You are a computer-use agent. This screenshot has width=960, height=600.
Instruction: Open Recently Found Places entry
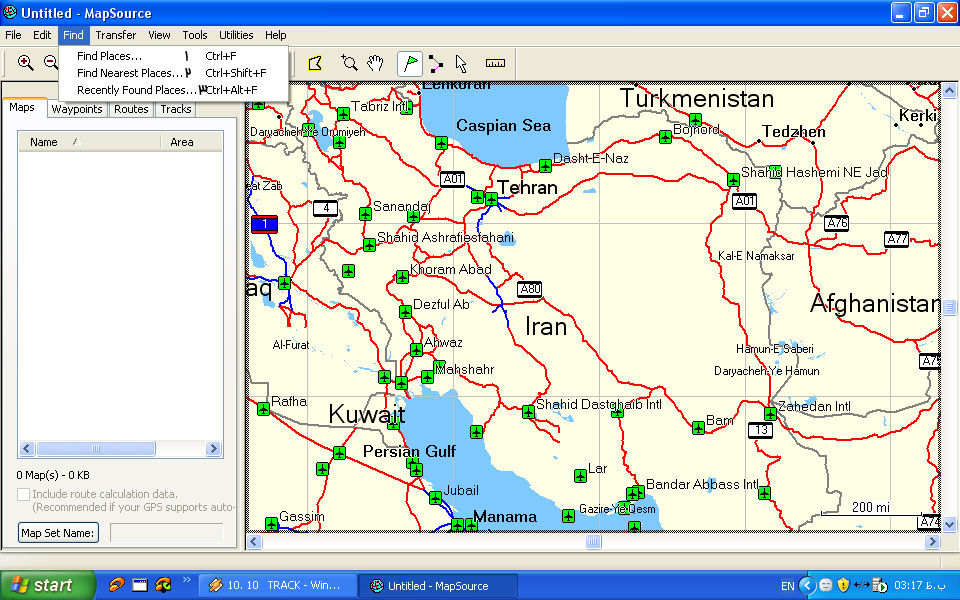click(x=135, y=90)
